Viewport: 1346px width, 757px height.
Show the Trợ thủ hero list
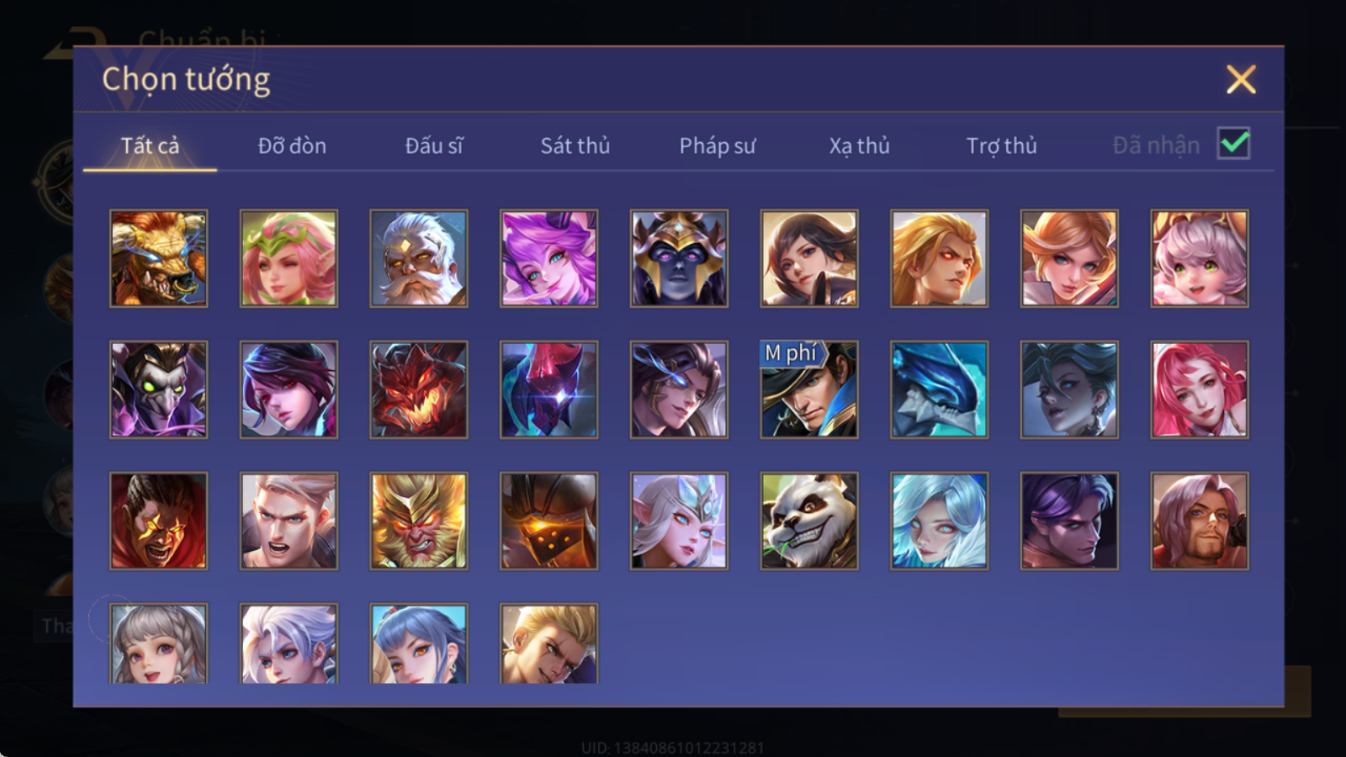(x=1001, y=146)
